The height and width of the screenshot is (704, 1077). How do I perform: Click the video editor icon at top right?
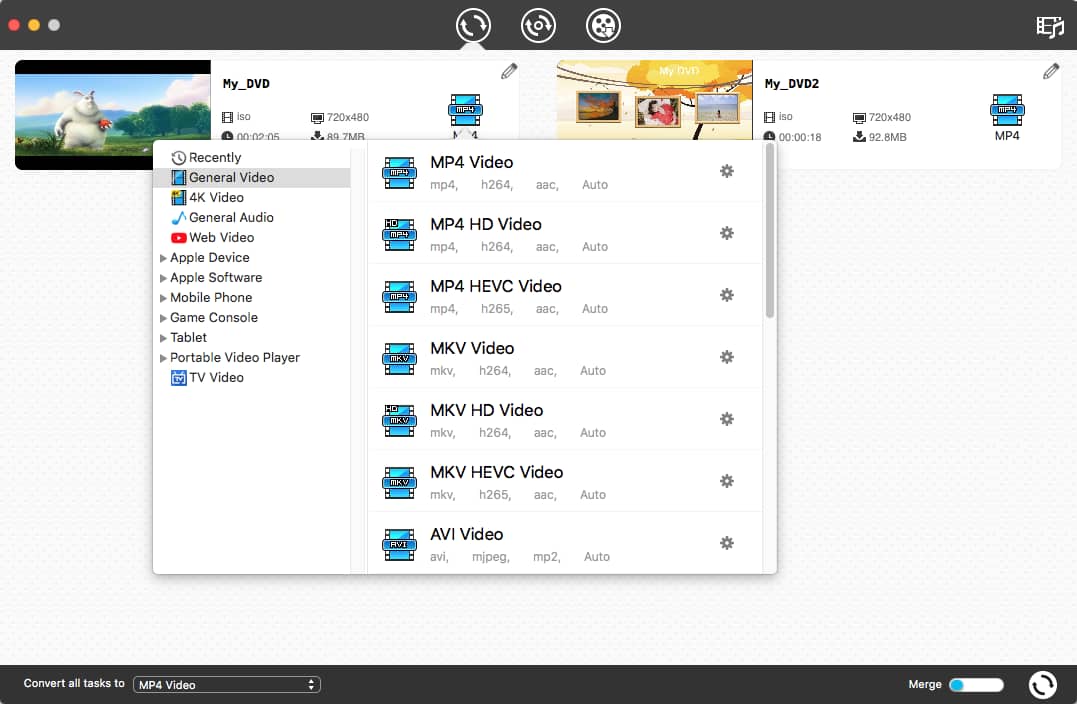coord(1048,27)
